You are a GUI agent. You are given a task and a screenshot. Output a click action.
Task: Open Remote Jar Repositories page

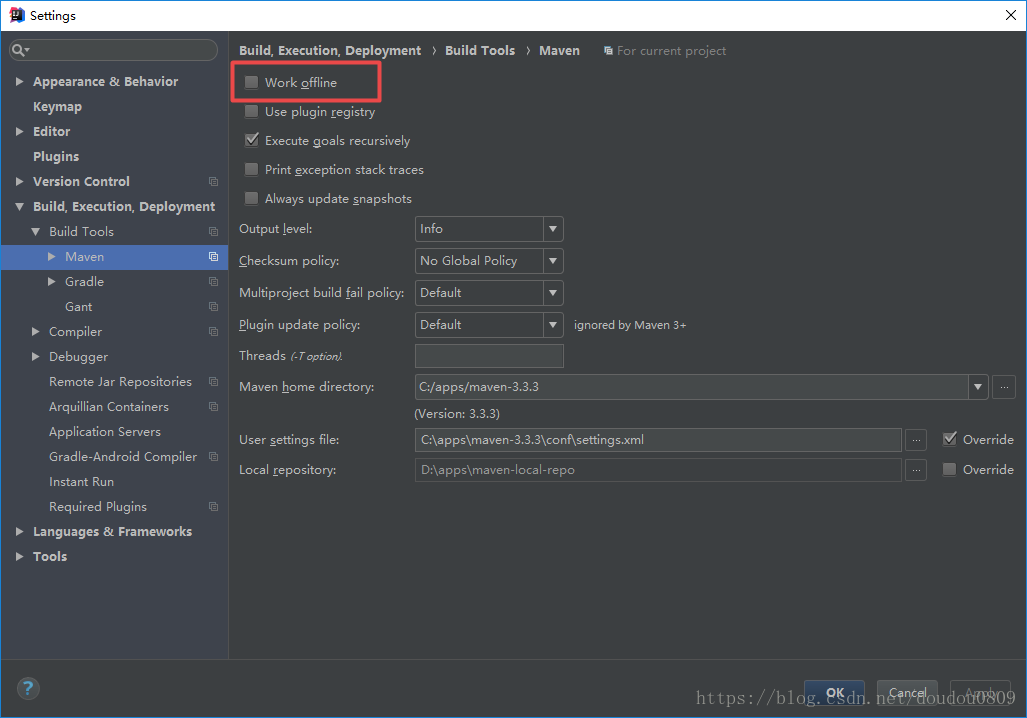tap(121, 381)
